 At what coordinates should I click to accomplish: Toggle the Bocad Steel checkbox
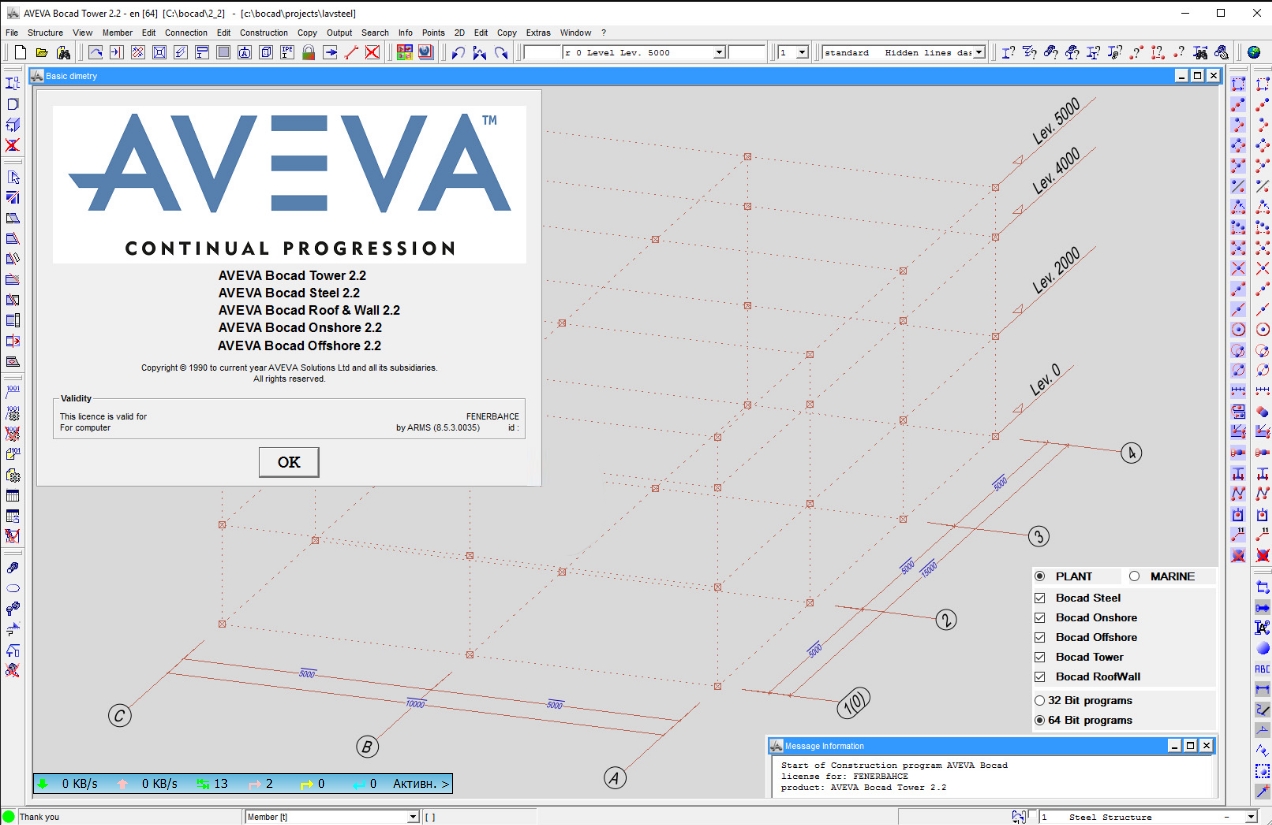pos(1040,598)
